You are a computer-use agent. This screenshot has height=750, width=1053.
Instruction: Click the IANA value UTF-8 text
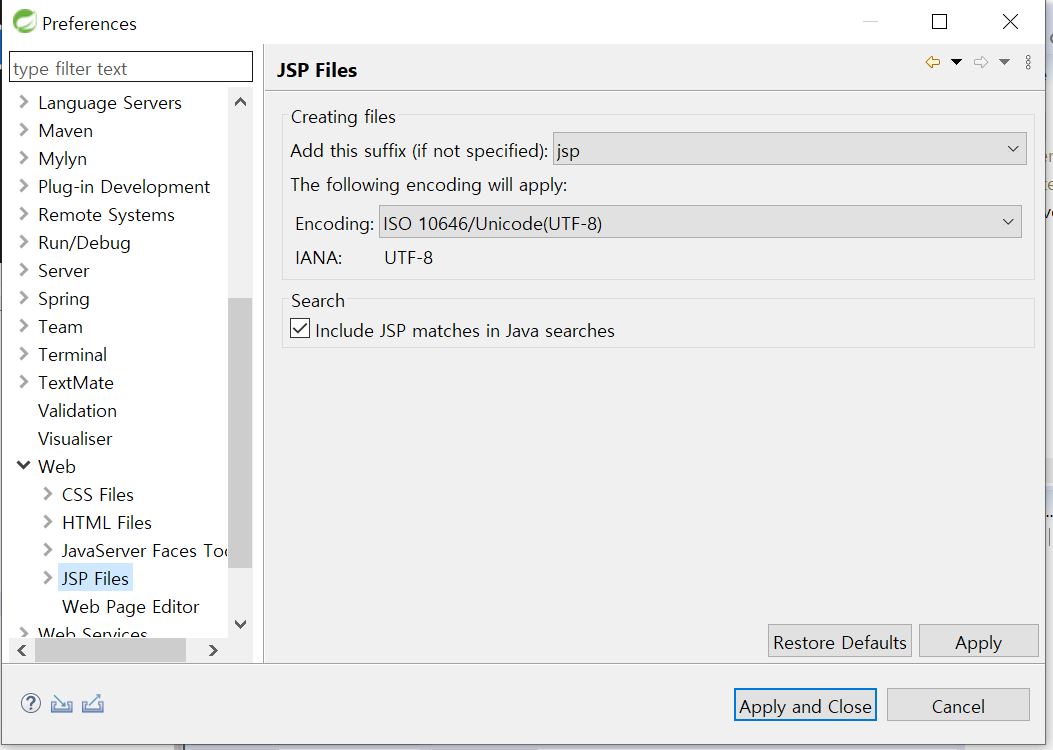(408, 258)
